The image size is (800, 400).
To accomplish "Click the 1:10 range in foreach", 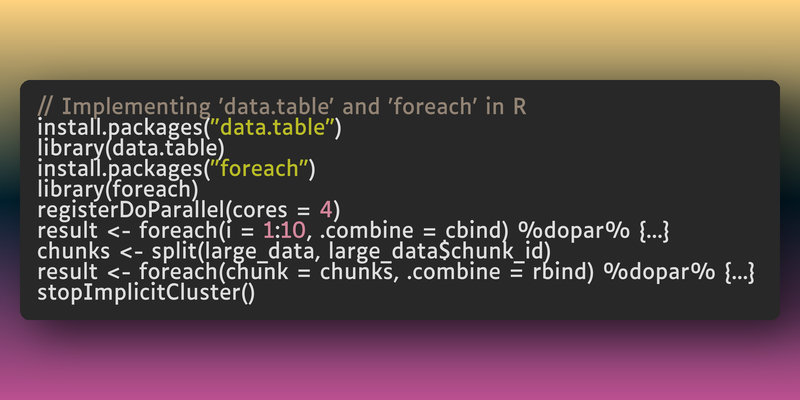I will coord(285,231).
